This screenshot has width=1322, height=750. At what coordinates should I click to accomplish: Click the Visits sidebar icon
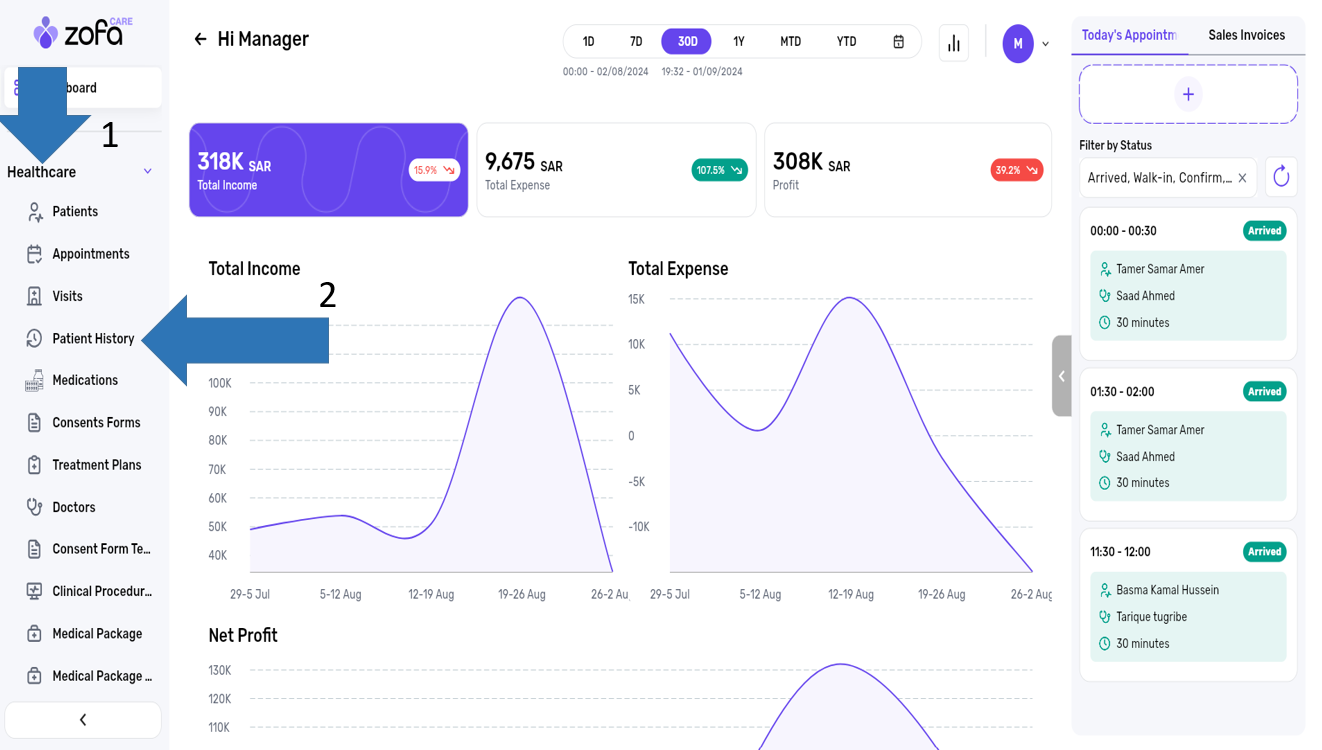[35, 296]
